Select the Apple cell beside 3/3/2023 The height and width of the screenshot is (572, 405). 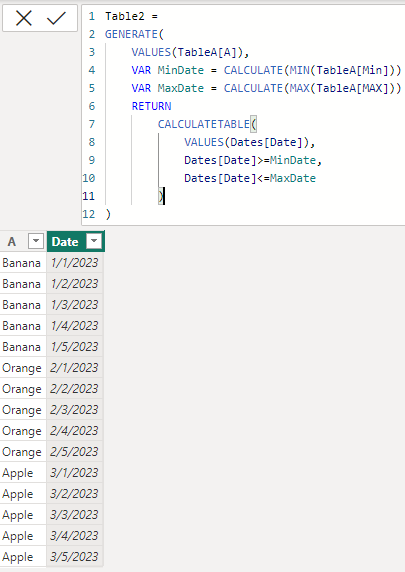click(x=23, y=515)
